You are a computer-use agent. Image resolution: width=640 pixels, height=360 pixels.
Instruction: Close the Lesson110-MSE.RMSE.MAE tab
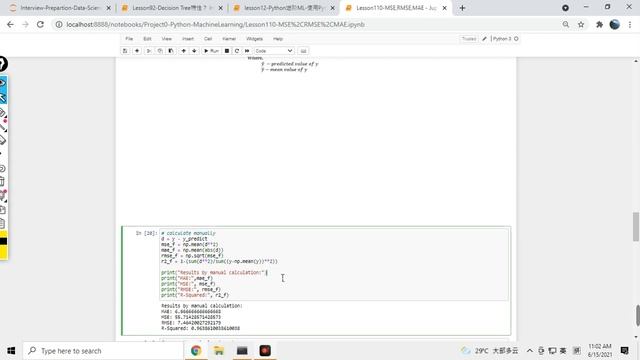click(x=444, y=8)
